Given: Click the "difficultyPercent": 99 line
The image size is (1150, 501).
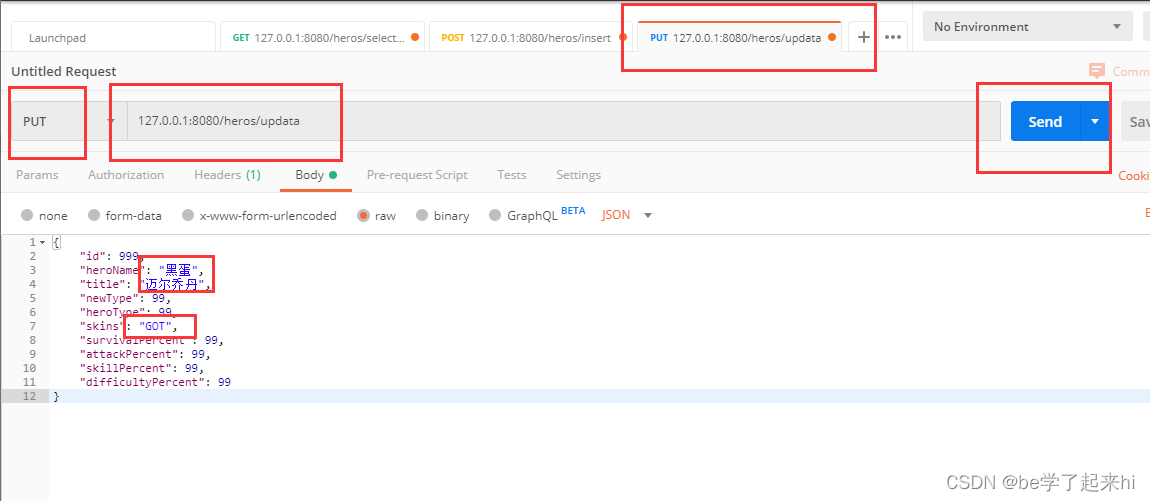Looking at the screenshot, I should 155,382.
